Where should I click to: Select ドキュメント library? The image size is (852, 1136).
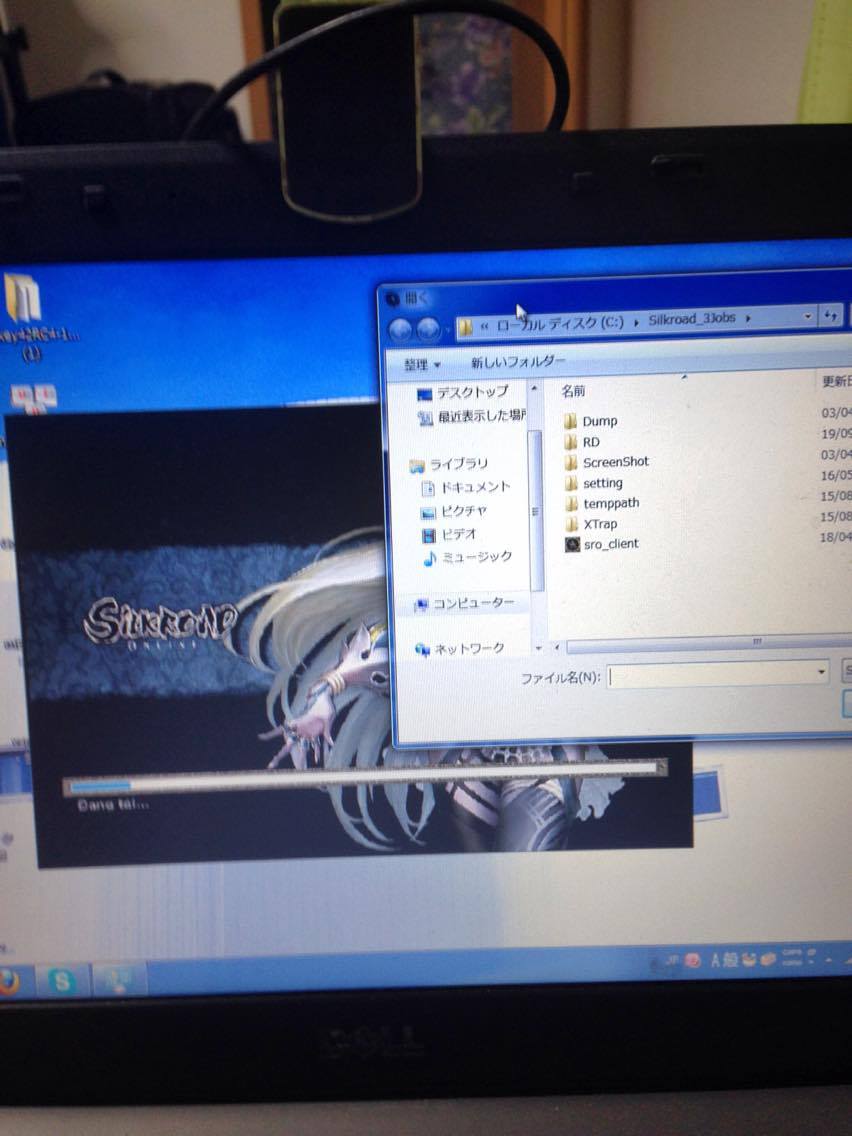[x=467, y=488]
